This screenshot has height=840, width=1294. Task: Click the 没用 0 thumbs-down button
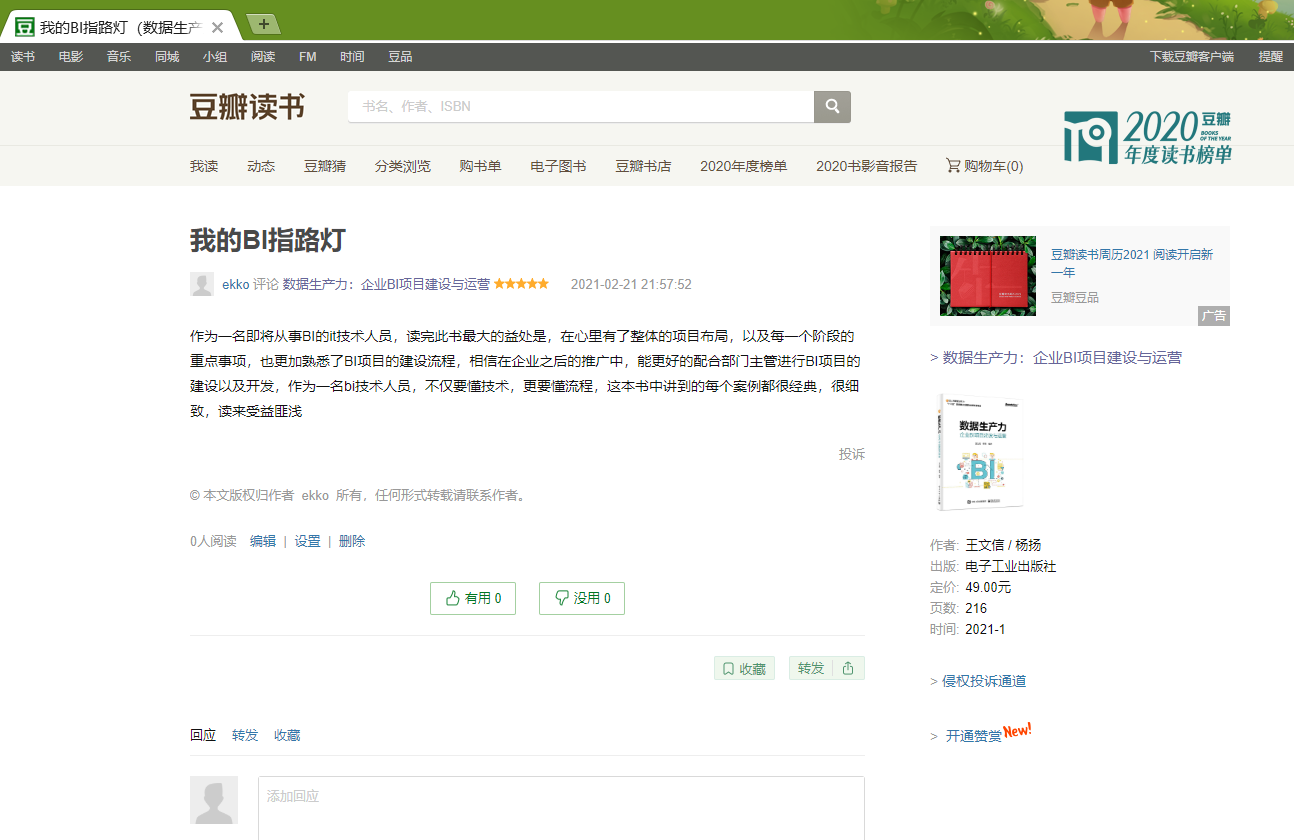pos(582,598)
